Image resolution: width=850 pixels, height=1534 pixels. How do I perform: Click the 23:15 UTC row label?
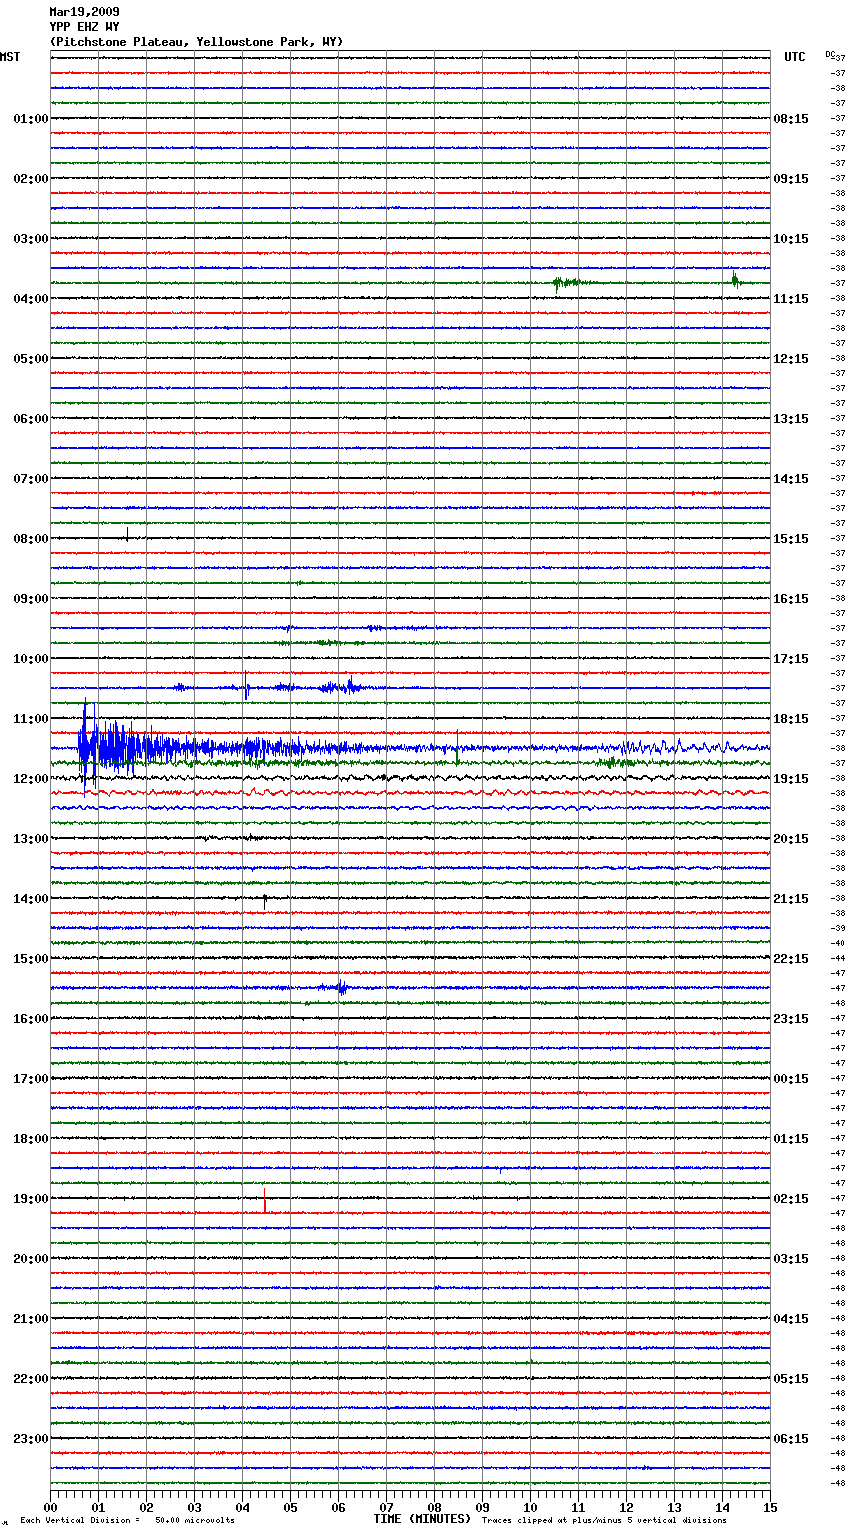tap(791, 1019)
